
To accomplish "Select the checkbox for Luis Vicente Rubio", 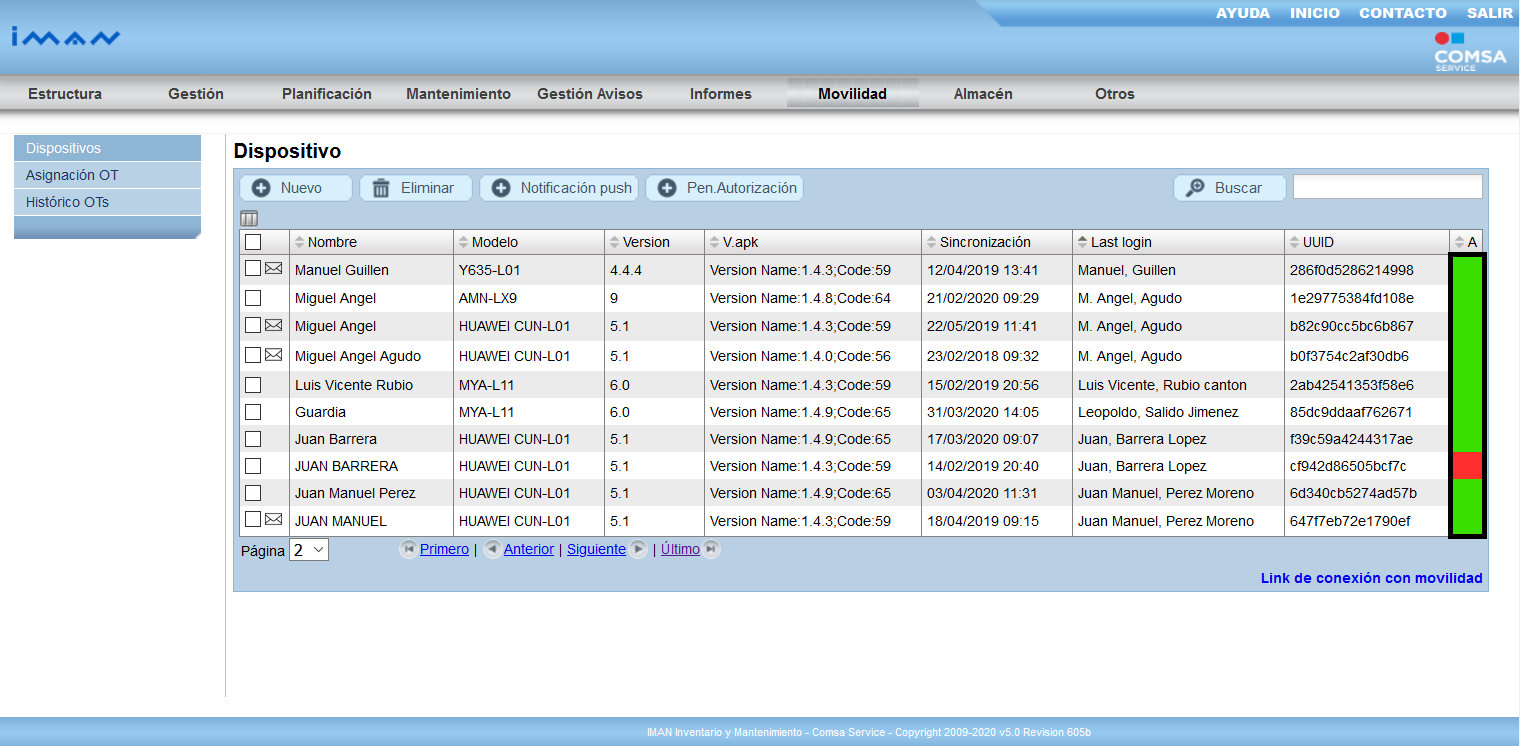I will coord(253,385).
